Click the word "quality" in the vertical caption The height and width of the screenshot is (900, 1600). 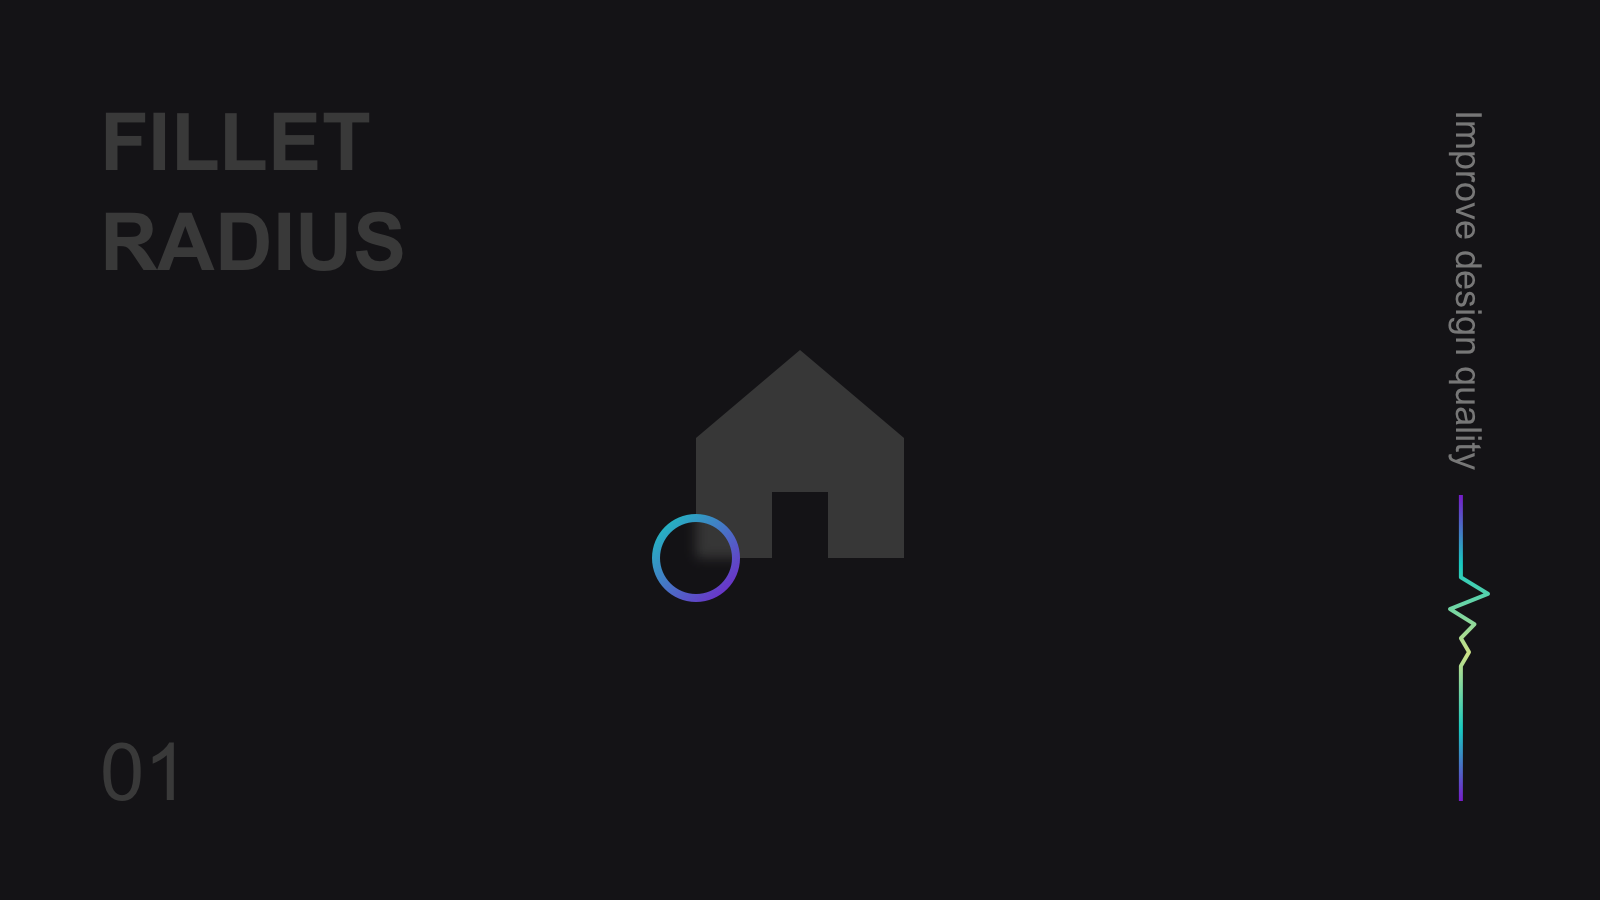click(x=1466, y=418)
